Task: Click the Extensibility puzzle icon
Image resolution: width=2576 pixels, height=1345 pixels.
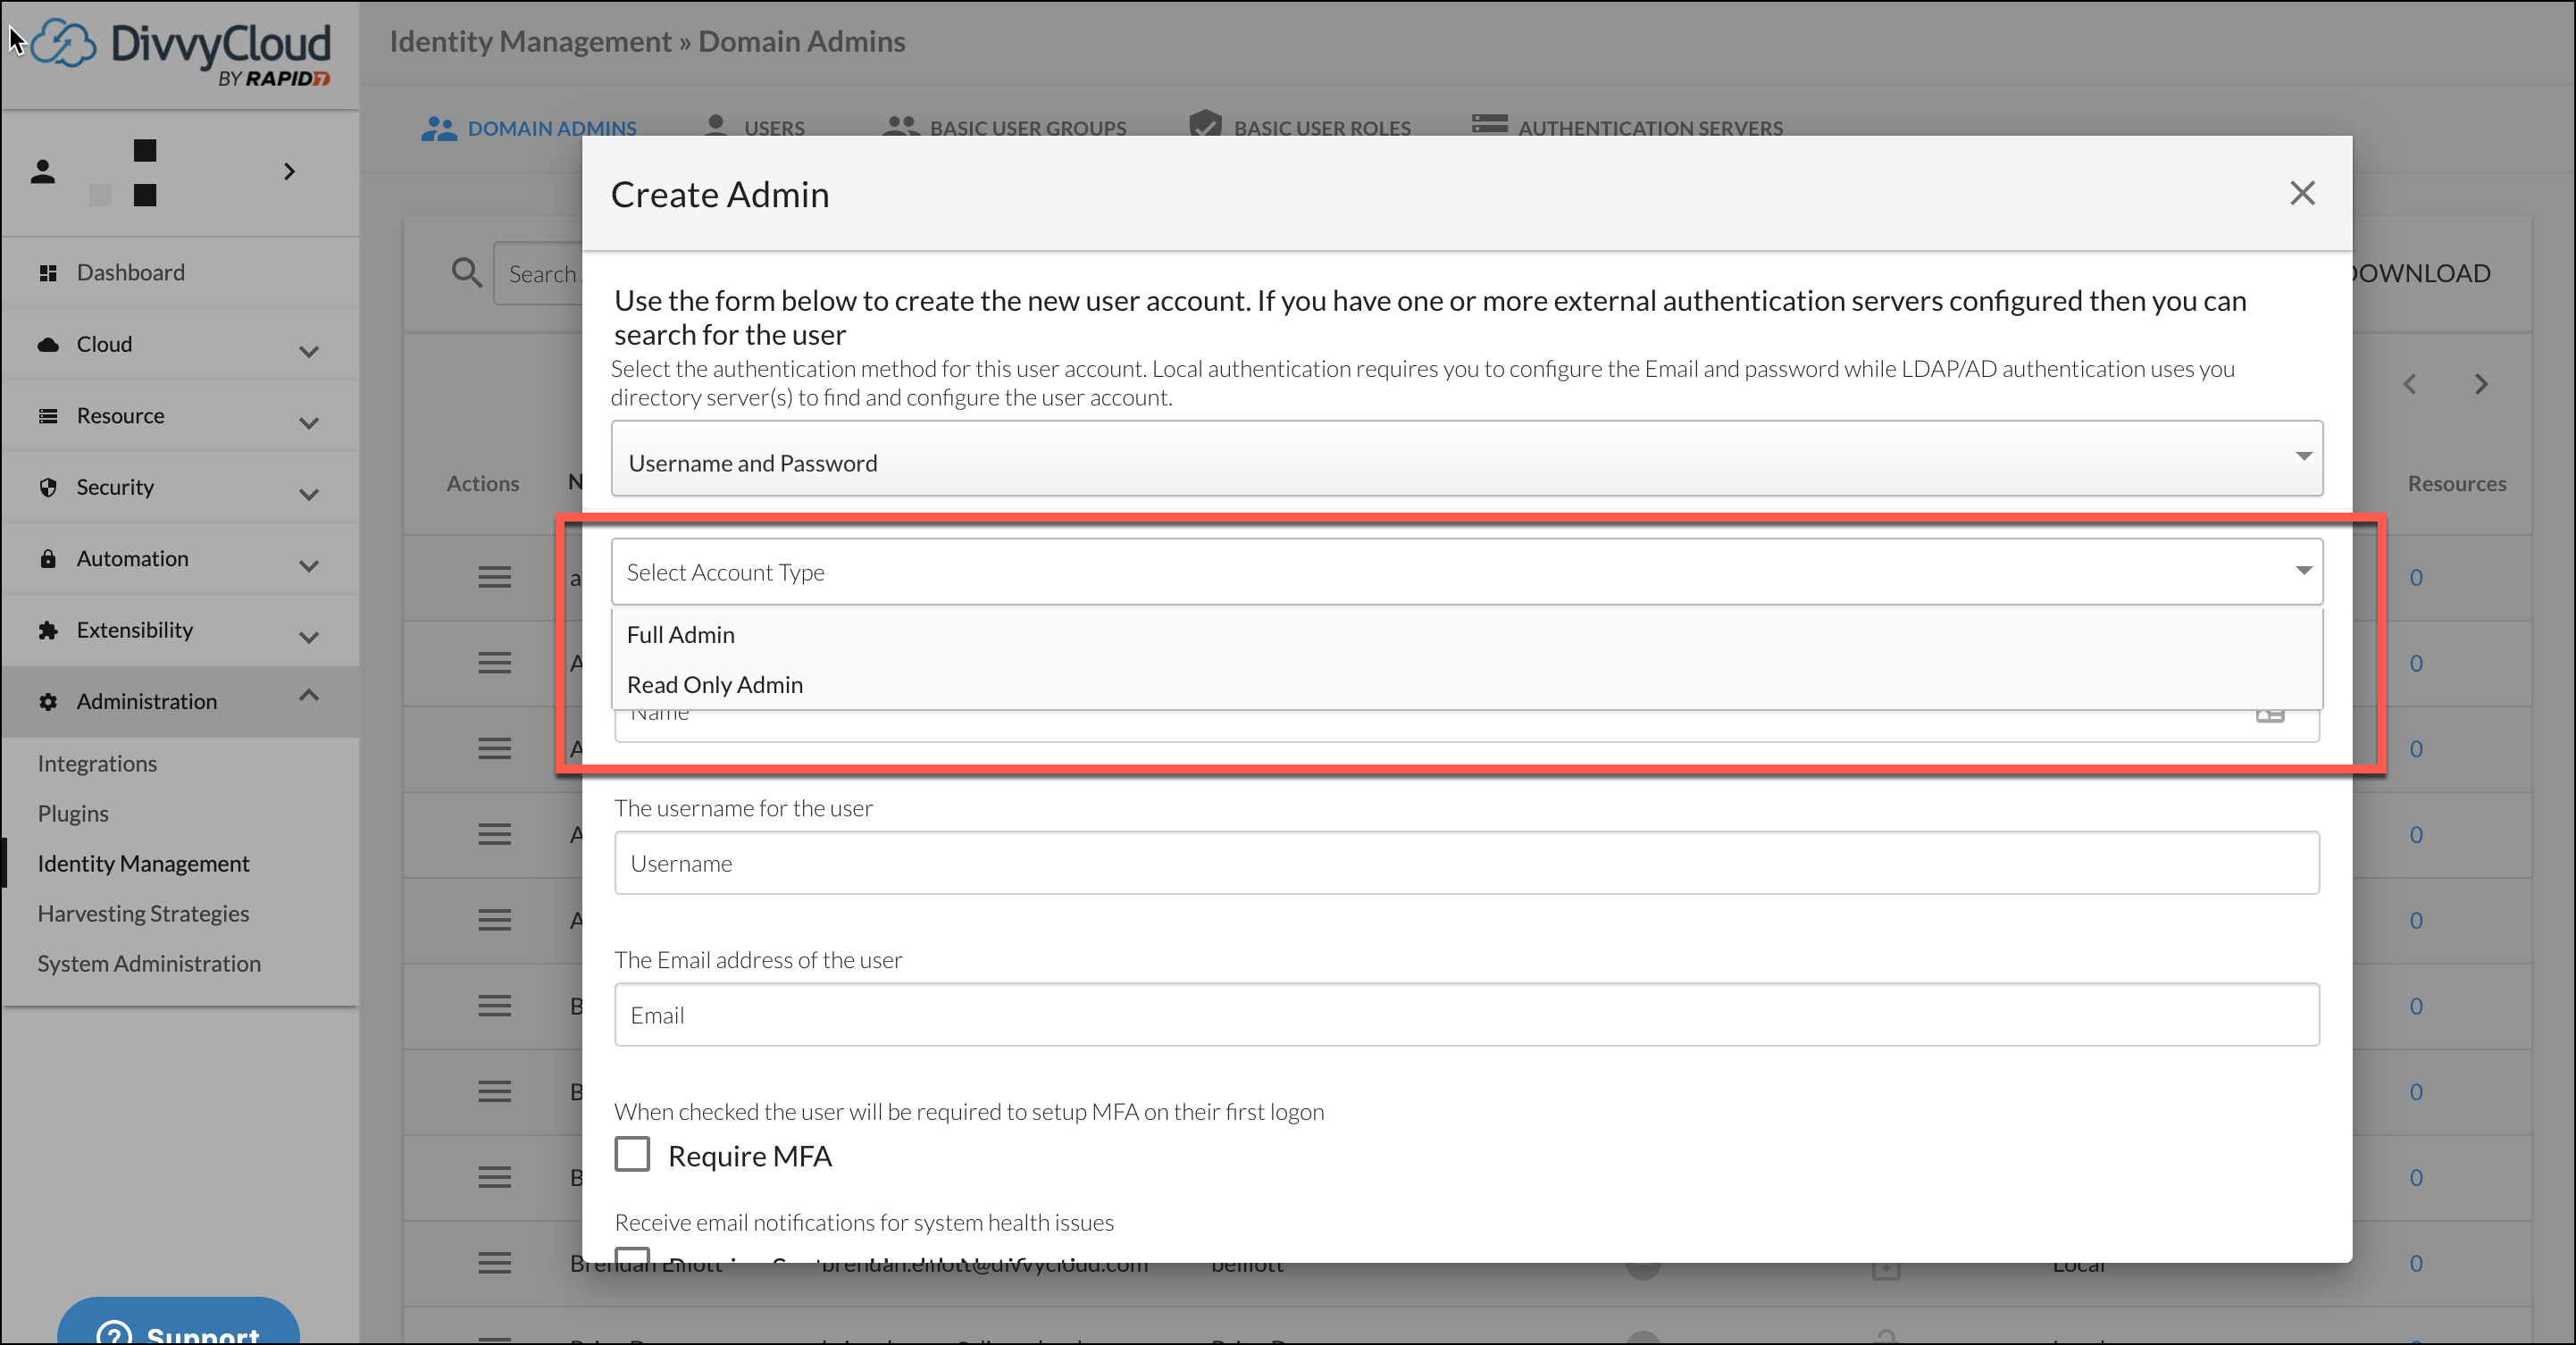Action: [48, 630]
